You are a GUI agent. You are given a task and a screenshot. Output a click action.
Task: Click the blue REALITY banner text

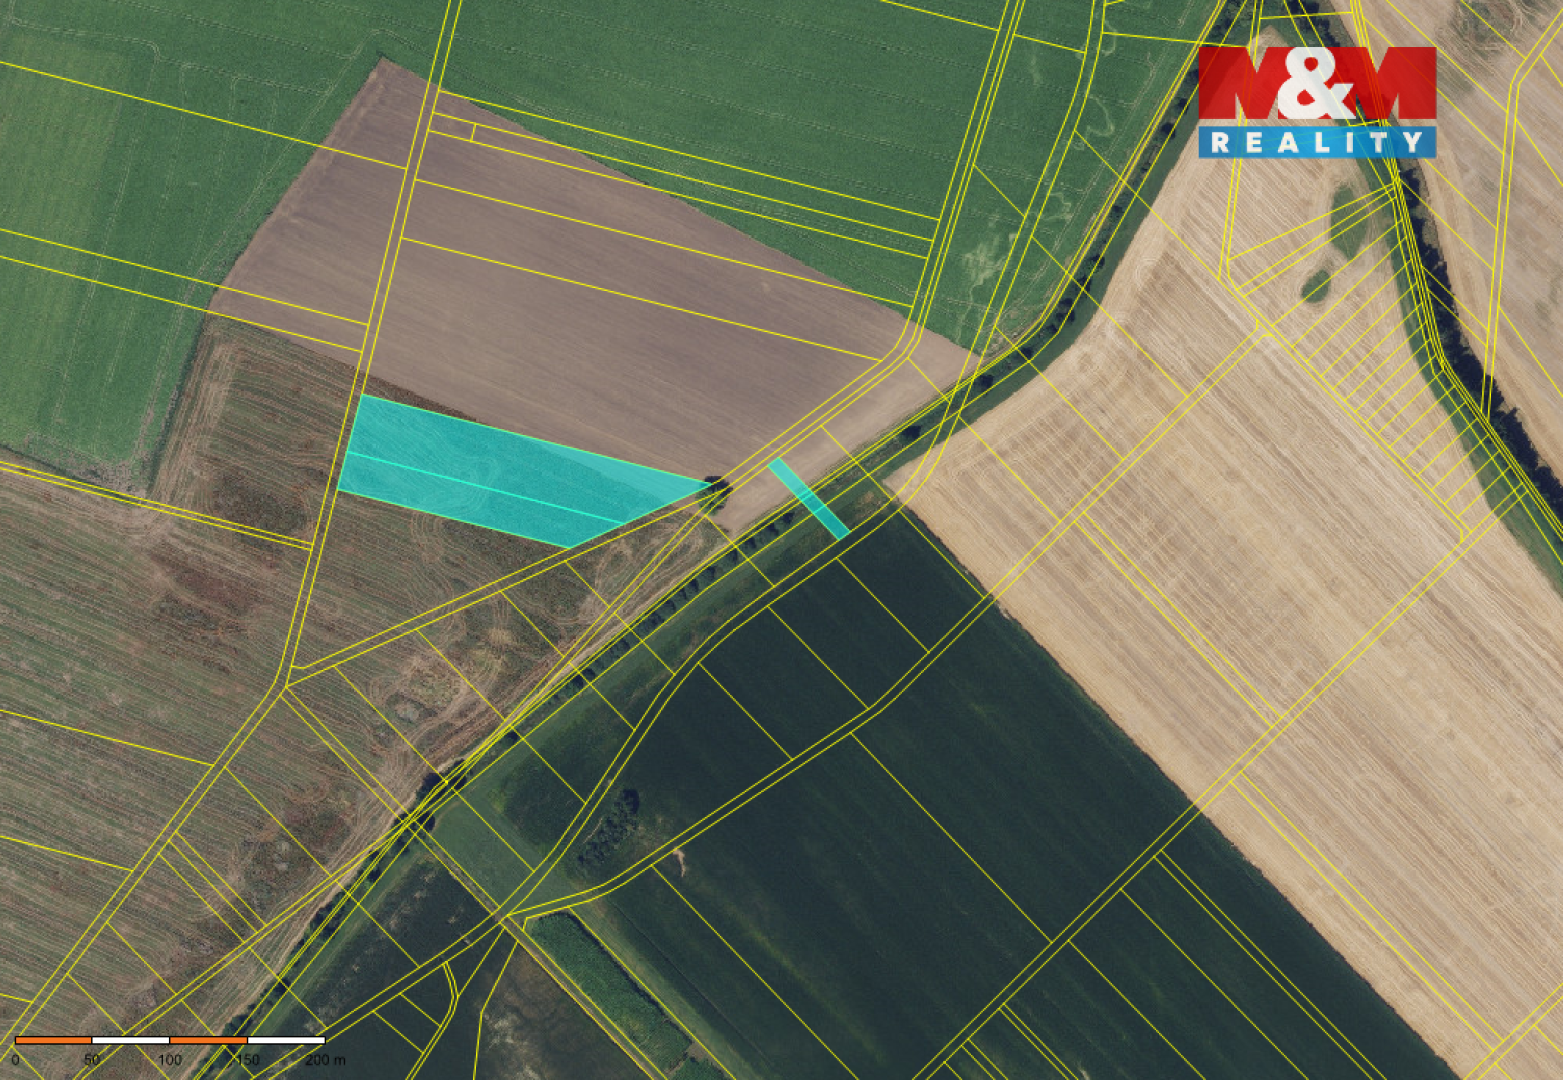point(1317,143)
